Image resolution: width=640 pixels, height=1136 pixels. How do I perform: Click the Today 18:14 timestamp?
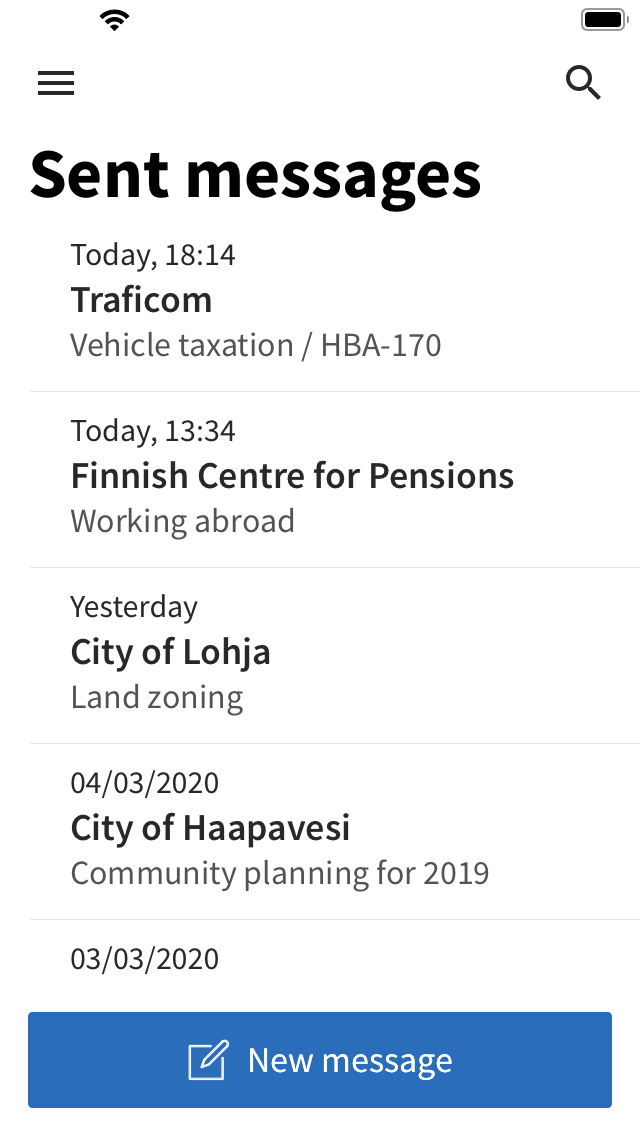152,255
